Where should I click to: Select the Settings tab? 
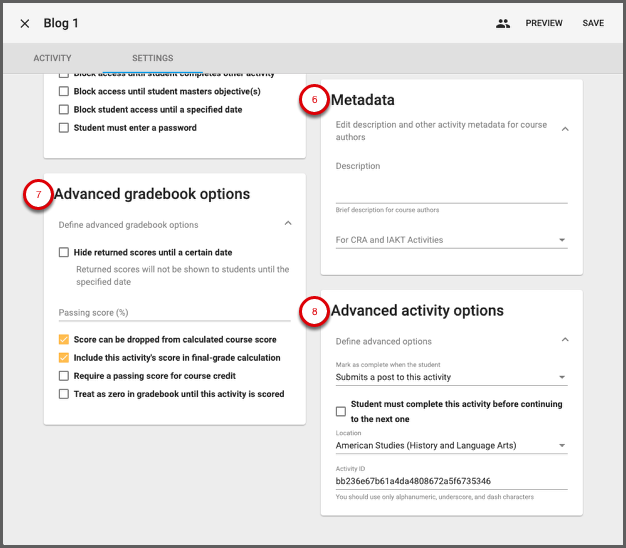[152, 59]
